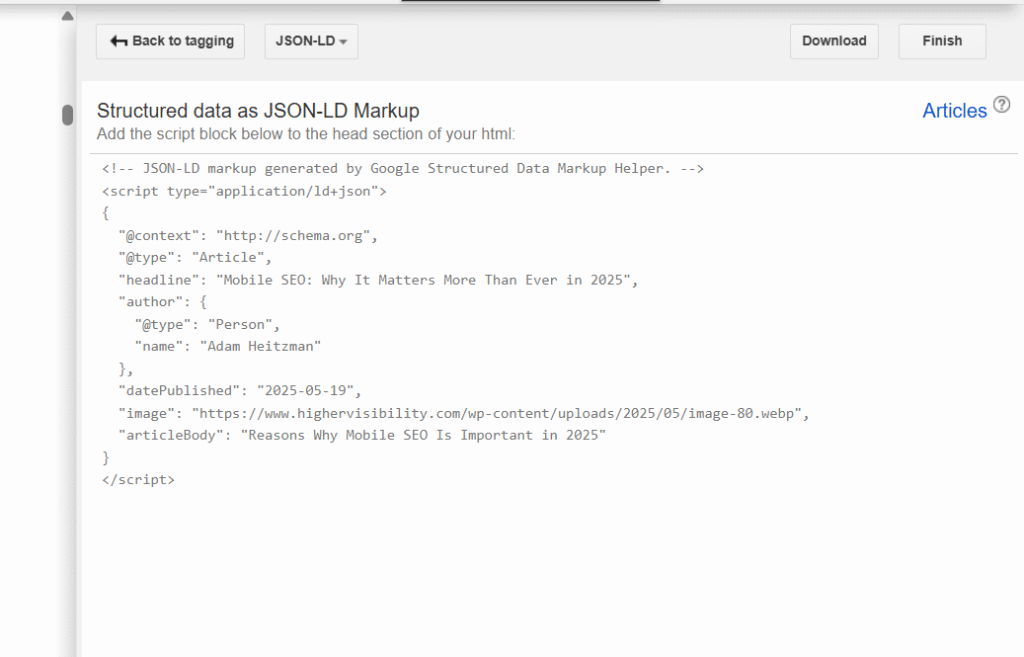Click the @type Article line
The height and width of the screenshot is (657, 1024).
click(194, 258)
